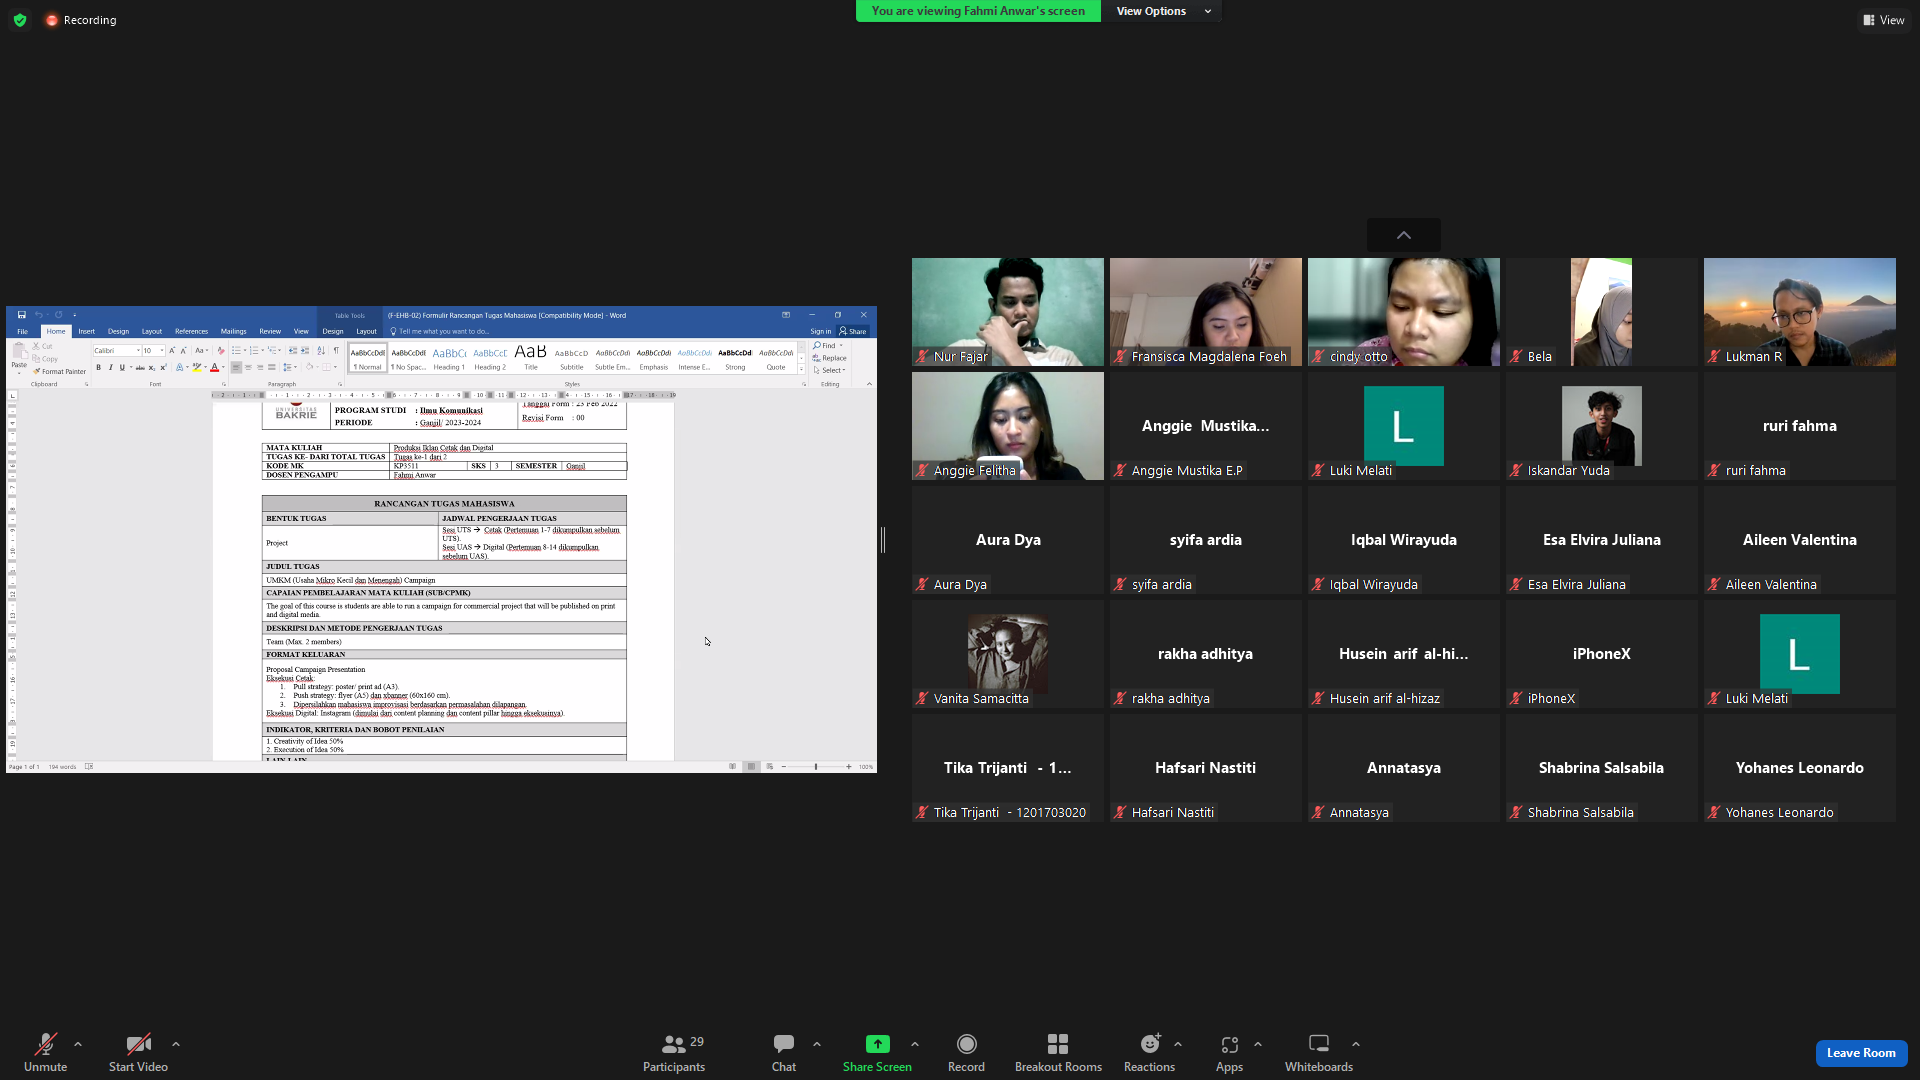1920x1080 pixels.
Task: Click the zoom slider in Word status bar
Action: (x=816, y=767)
